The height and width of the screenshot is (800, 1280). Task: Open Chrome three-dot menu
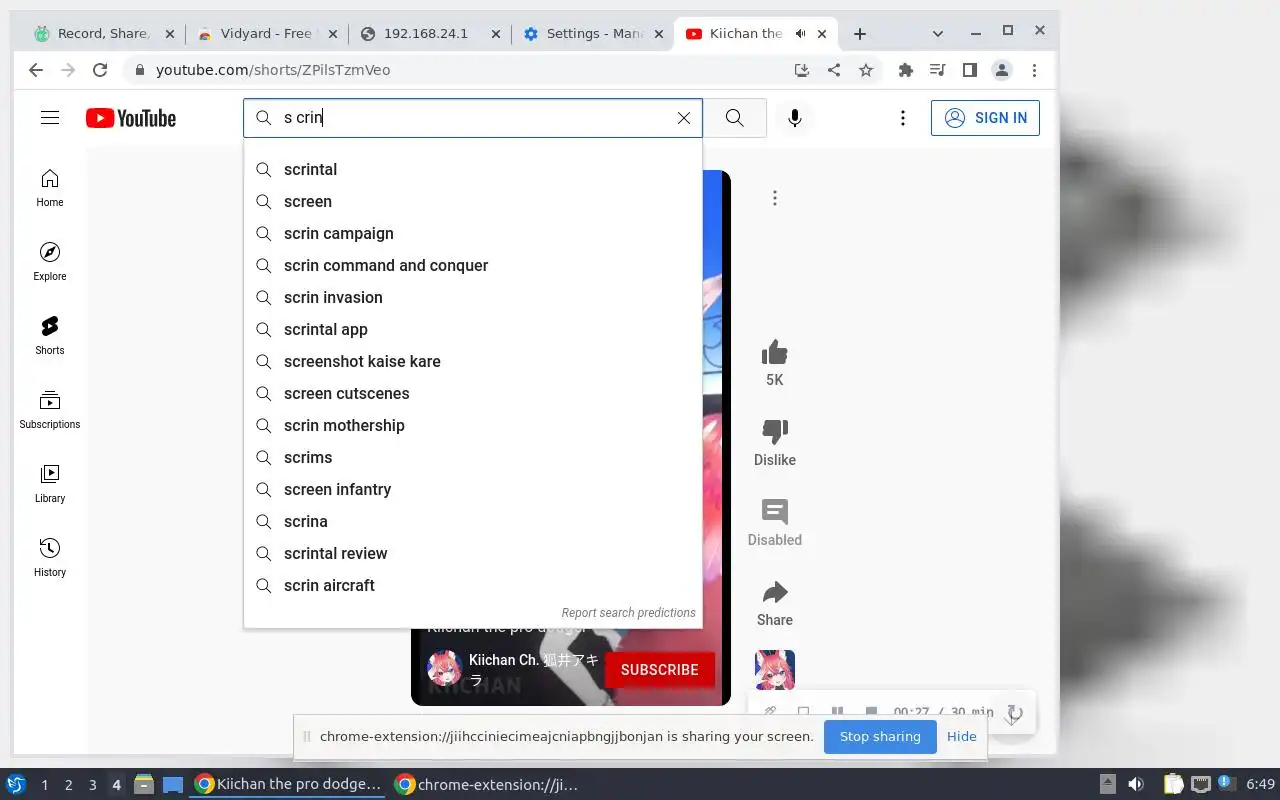[x=1034, y=70]
